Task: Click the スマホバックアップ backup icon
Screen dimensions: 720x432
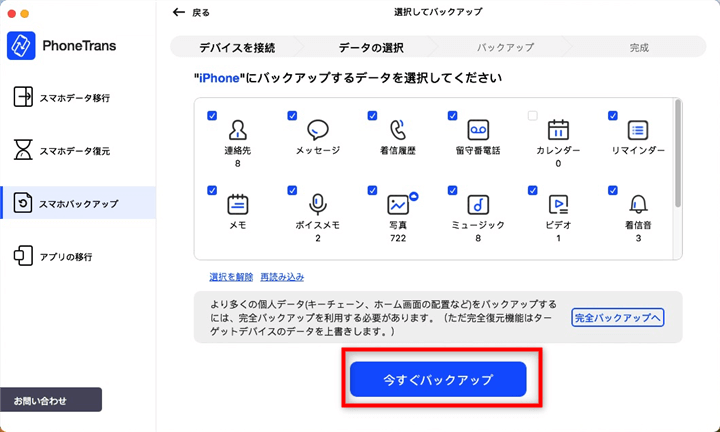Action: click(22, 203)
